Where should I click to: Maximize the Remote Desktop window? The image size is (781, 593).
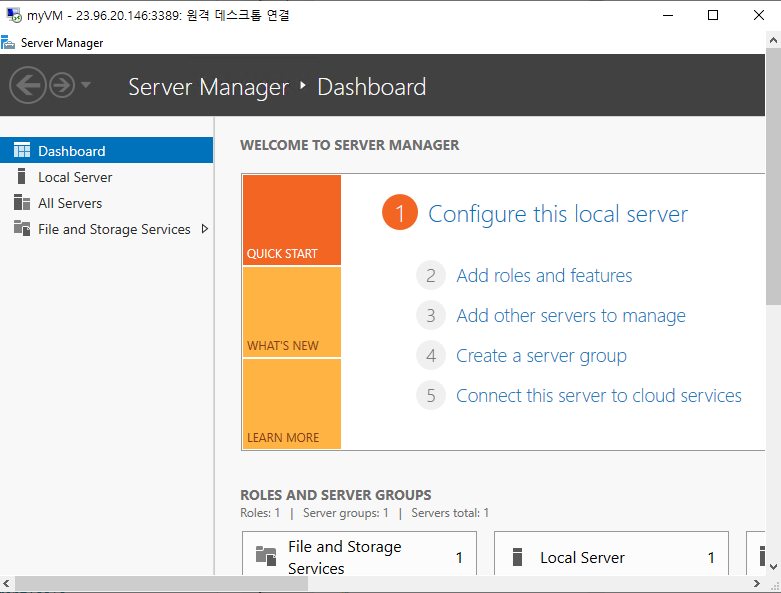click(713, 15)
